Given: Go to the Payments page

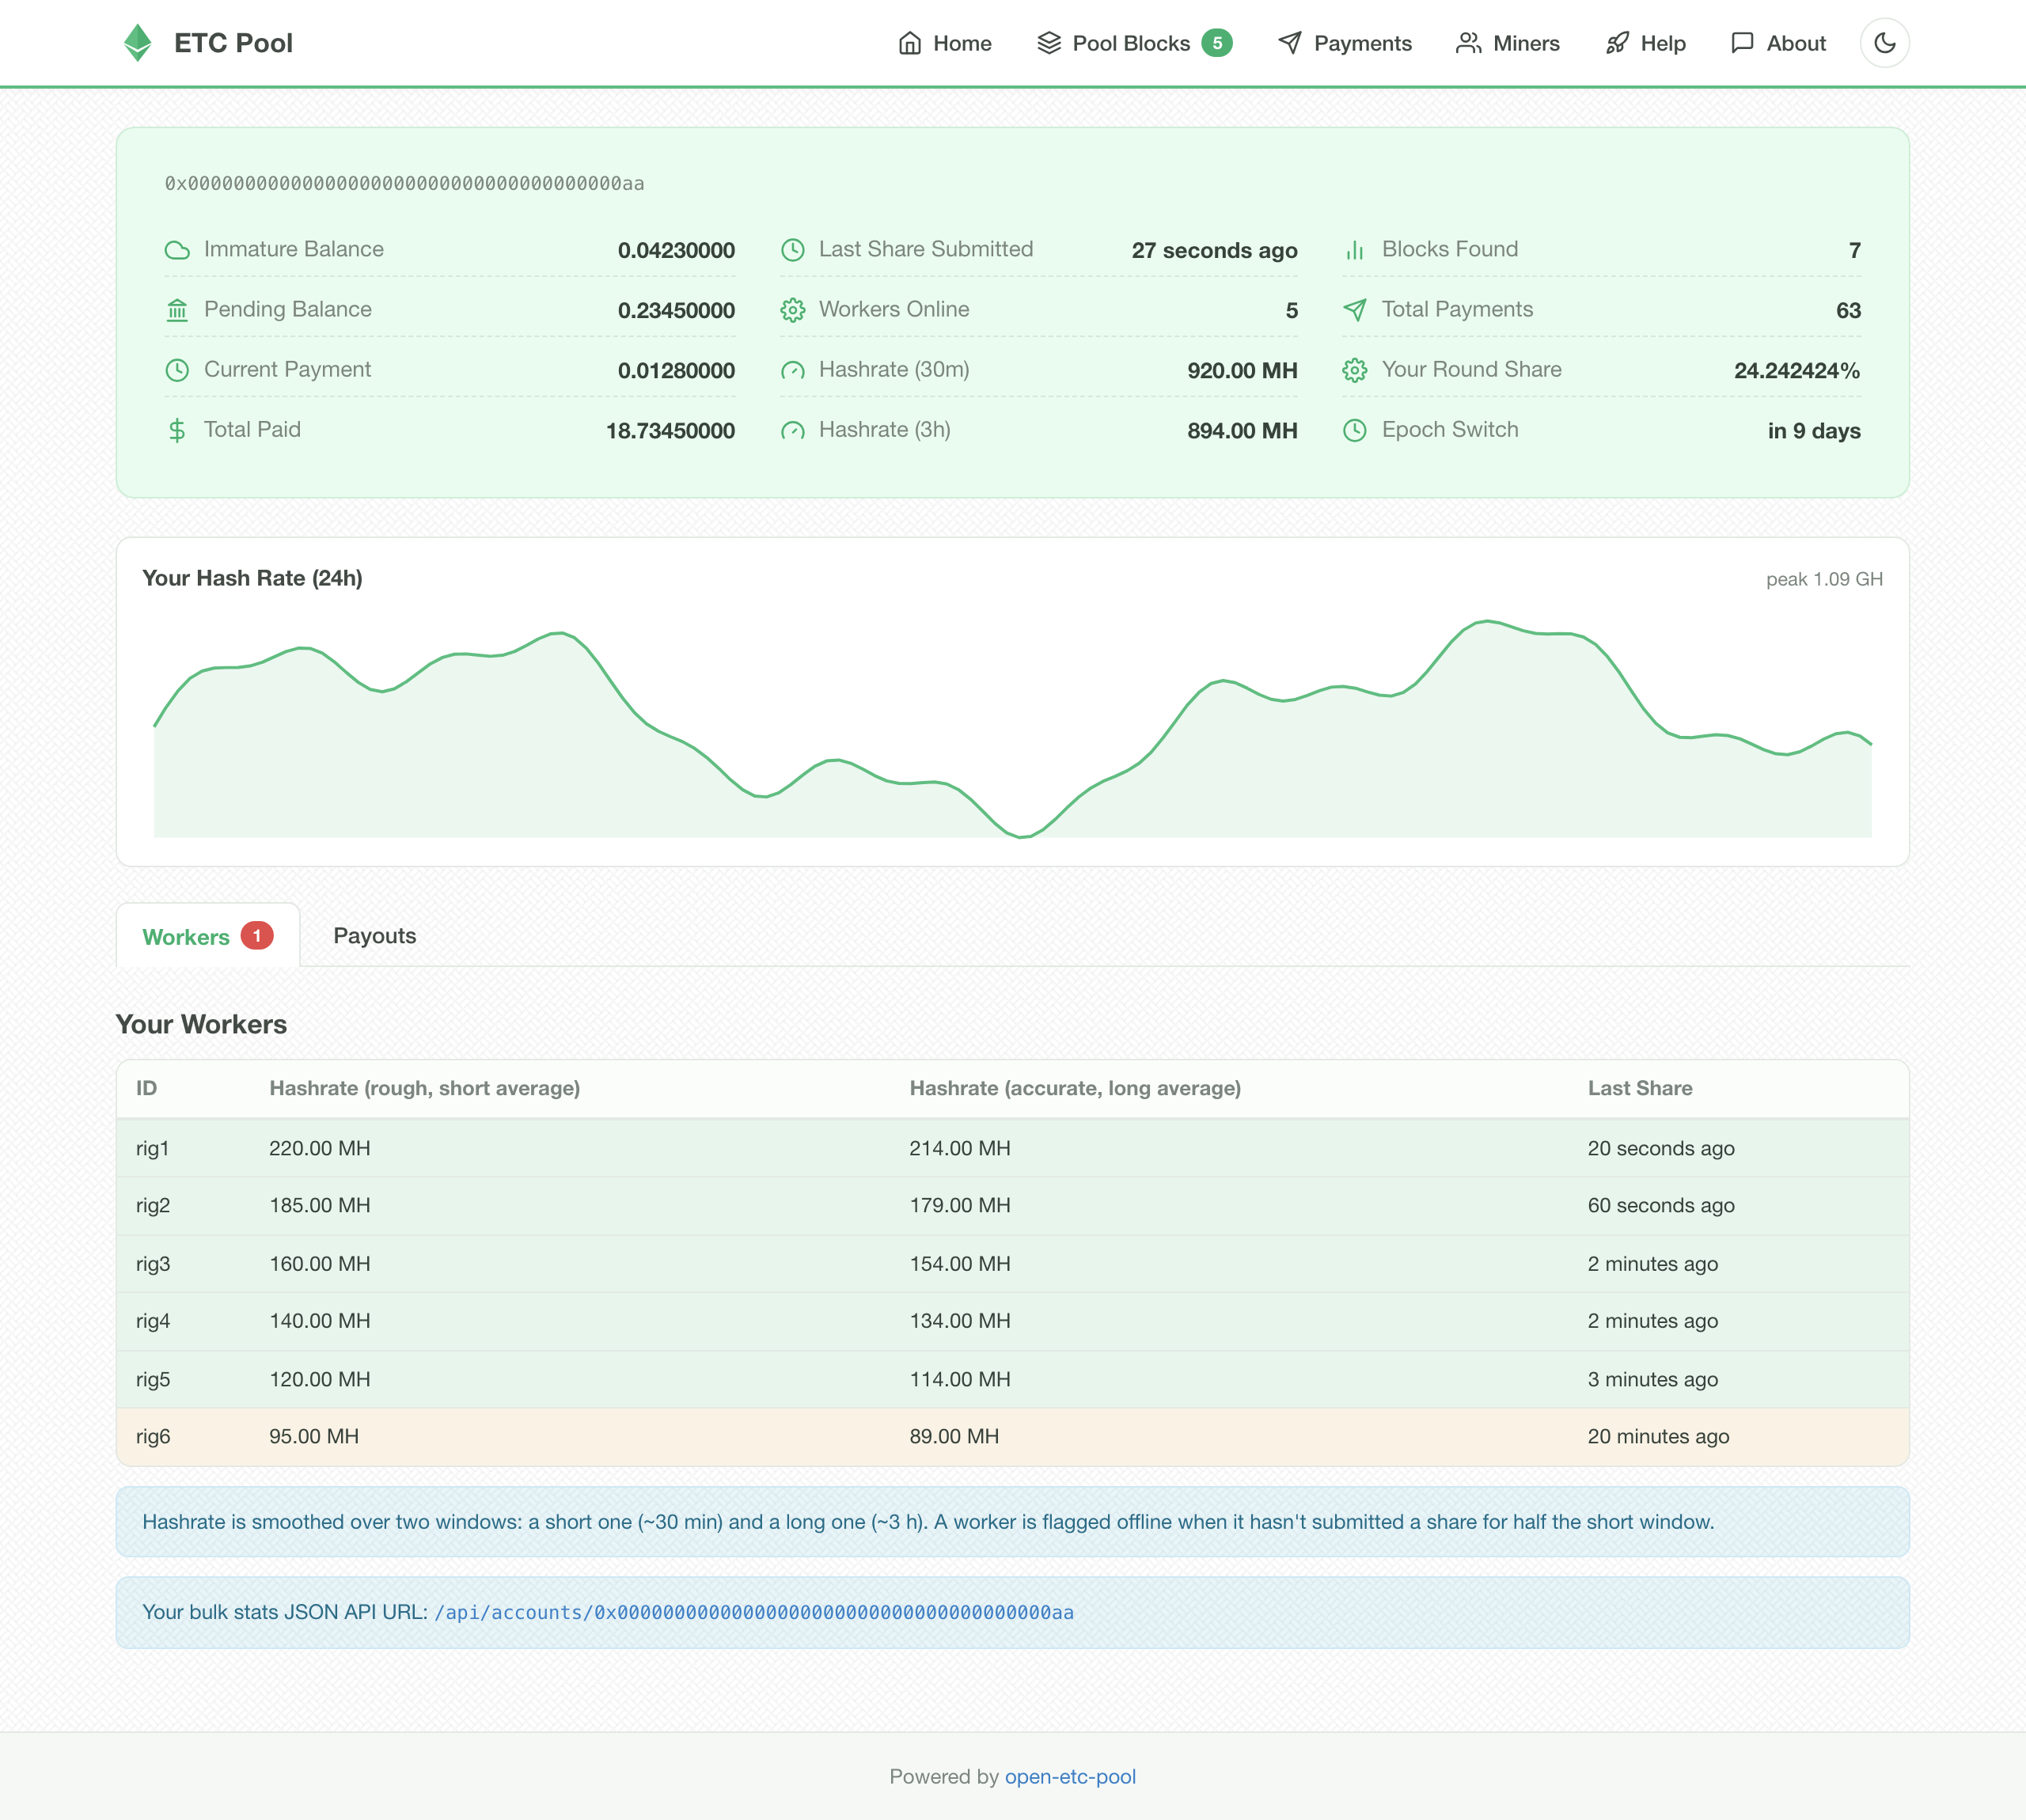Looking at the screenshot, I should tap(1345, 43).
